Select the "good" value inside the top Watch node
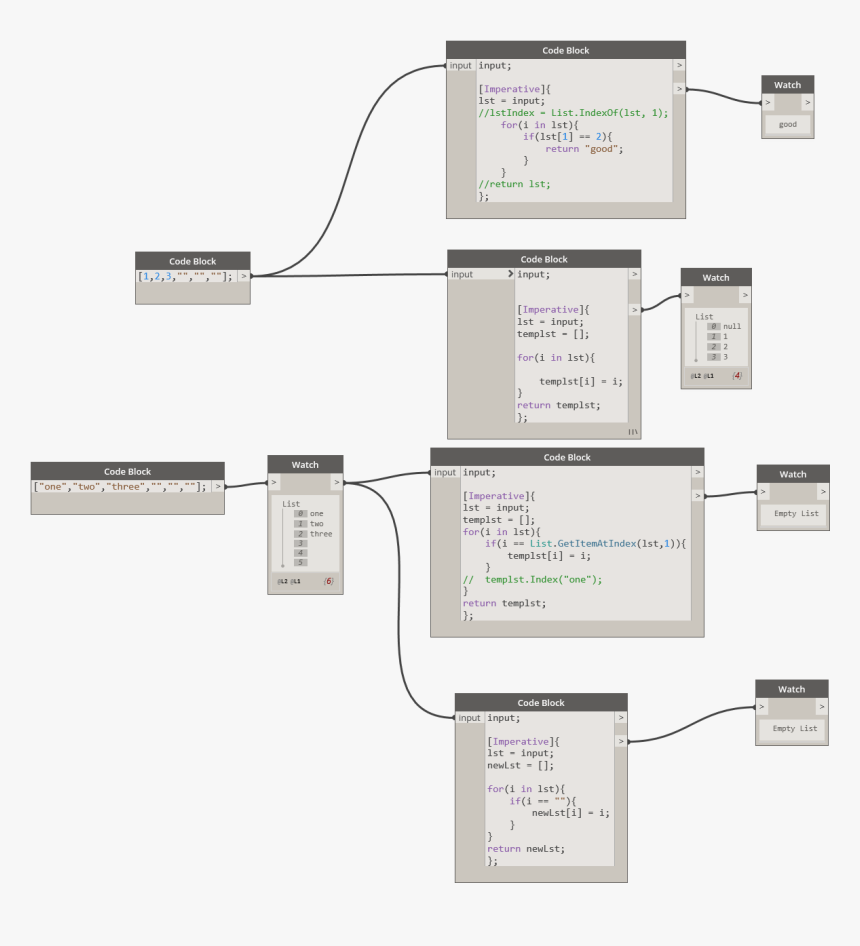This screenshot has height=946, width=860. click(x=787, y=125)
